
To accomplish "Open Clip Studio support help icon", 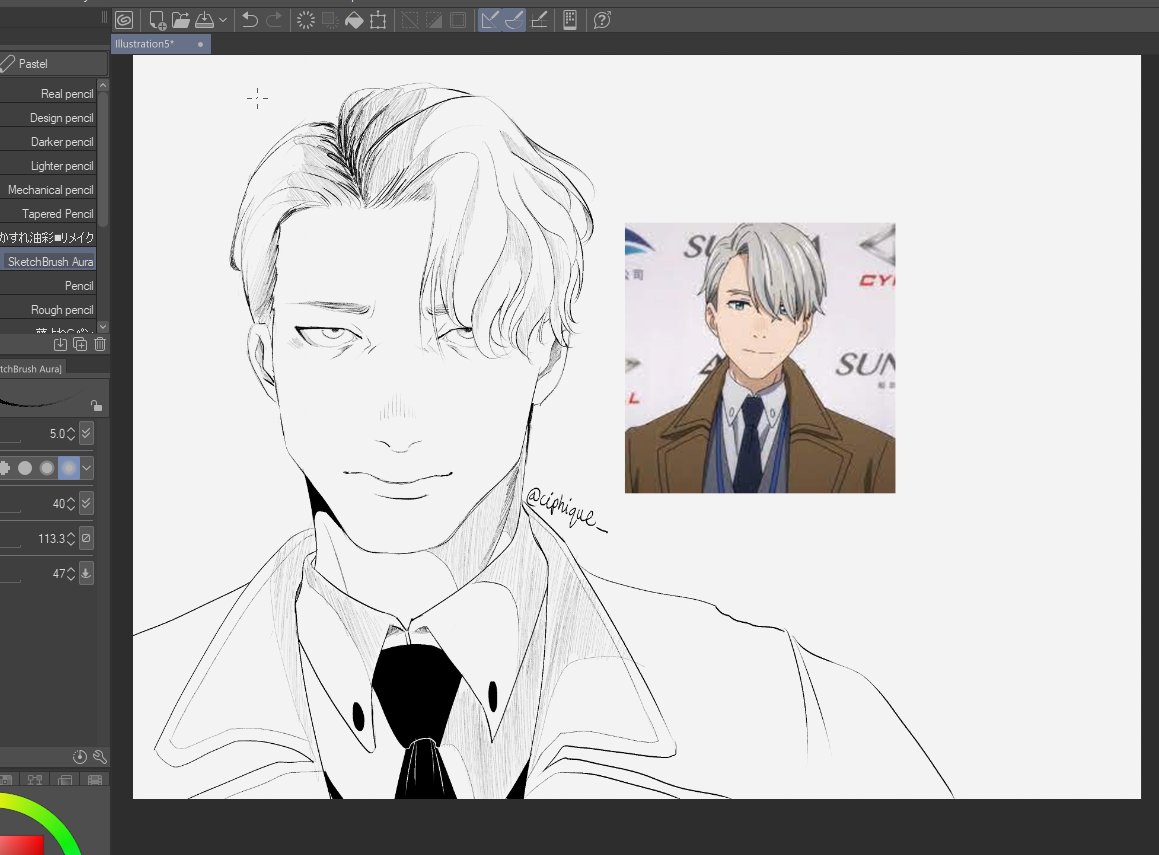I will pyautogui.click(x=602, y=20).
